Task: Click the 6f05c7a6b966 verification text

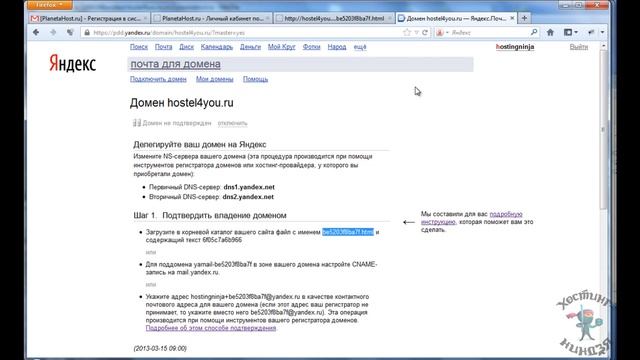Action: coord(222,240)
